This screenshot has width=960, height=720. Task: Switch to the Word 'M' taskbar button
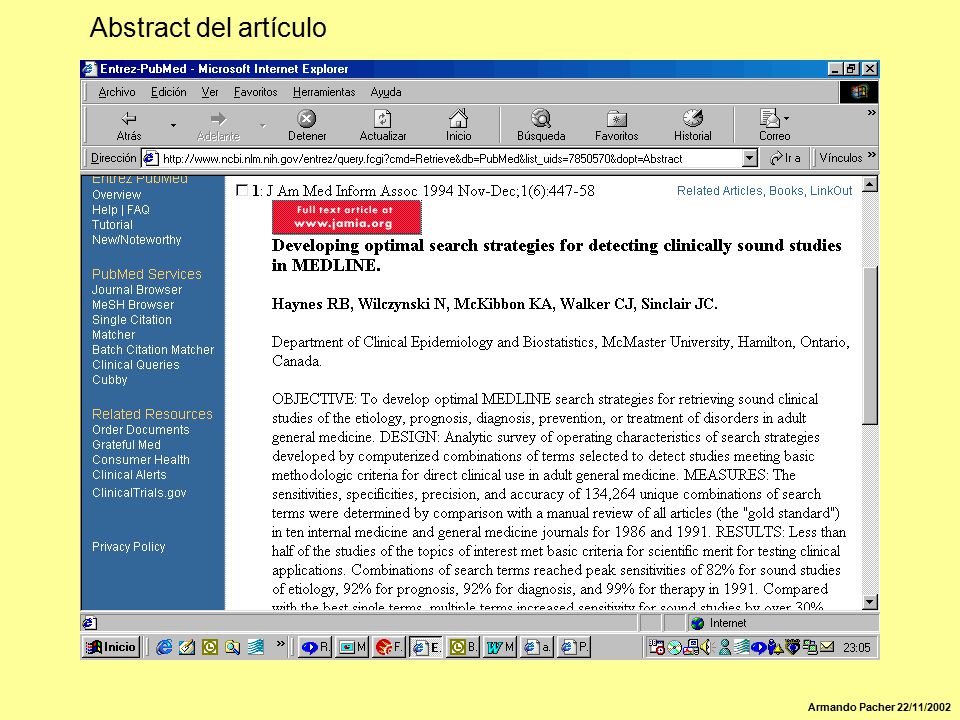pos(500,647)
